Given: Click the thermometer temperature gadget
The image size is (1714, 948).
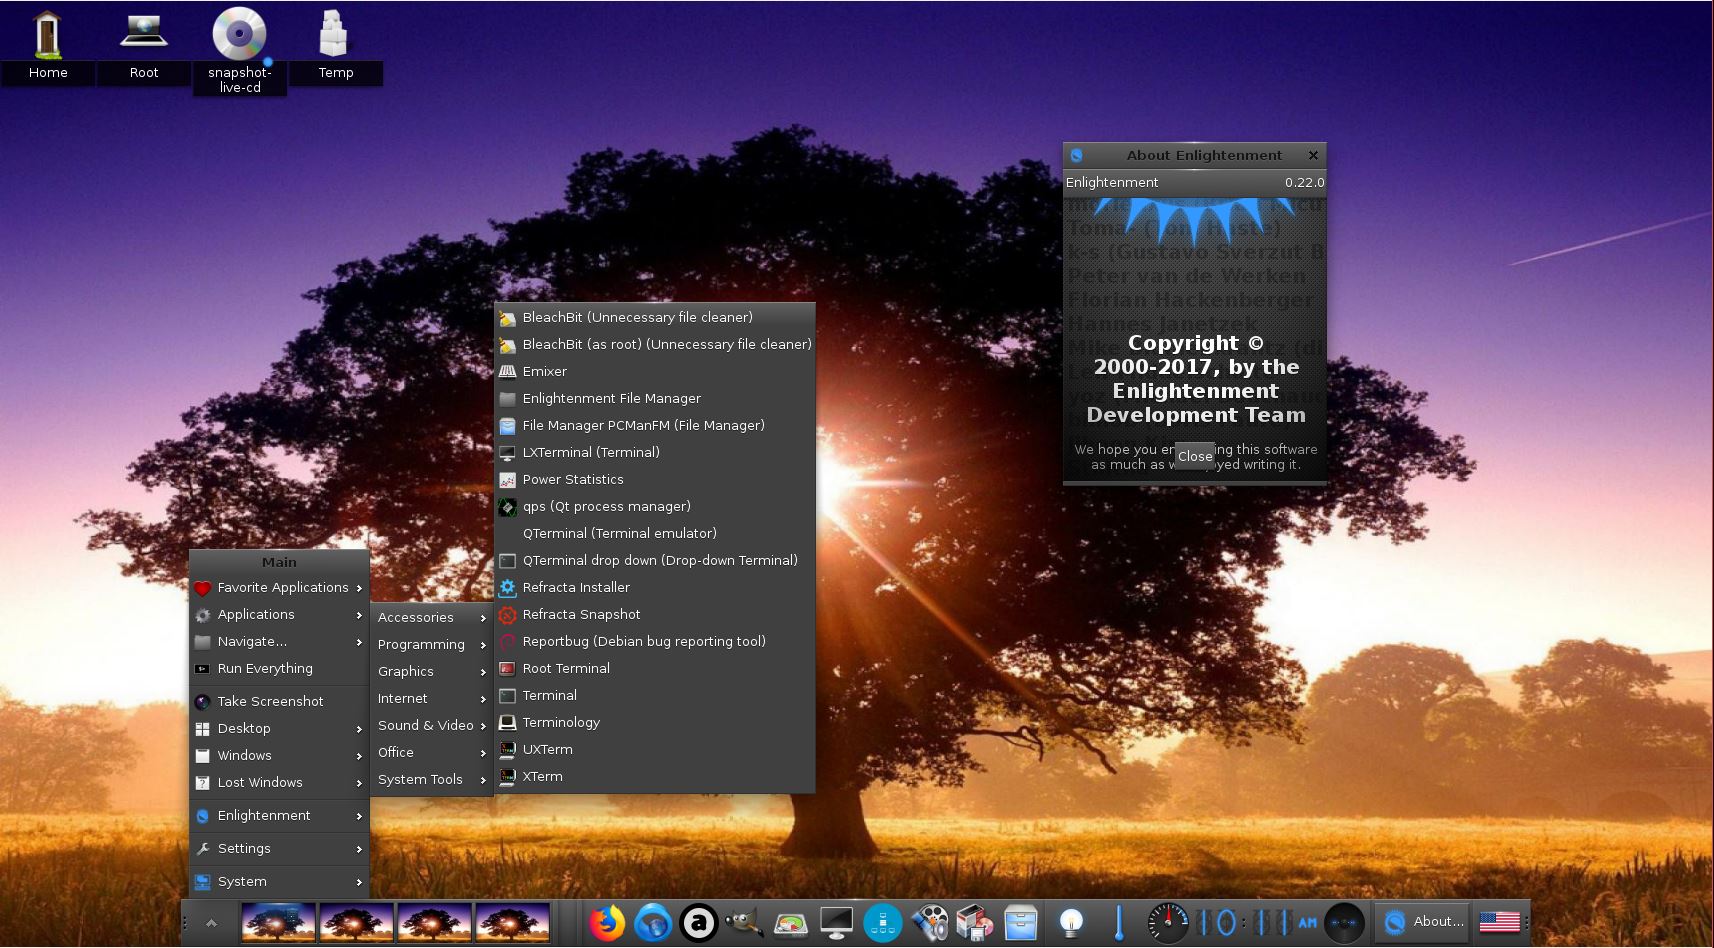Looking at the screenshot, I should click(1119, 923).
